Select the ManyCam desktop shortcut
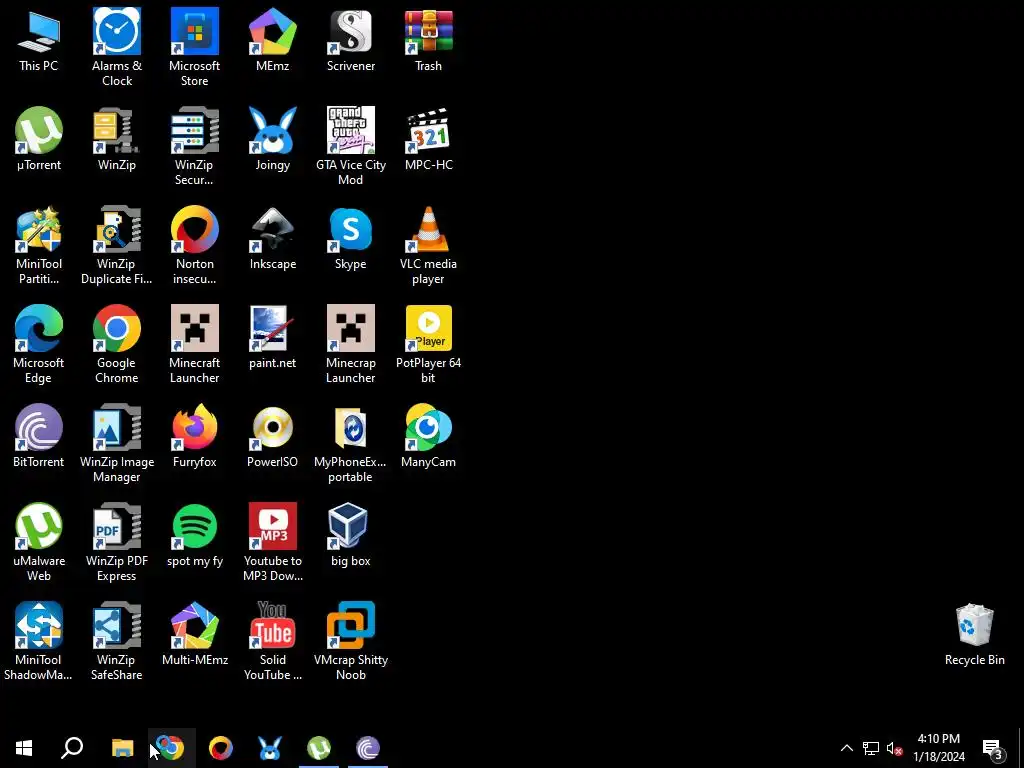 point(428,436)
